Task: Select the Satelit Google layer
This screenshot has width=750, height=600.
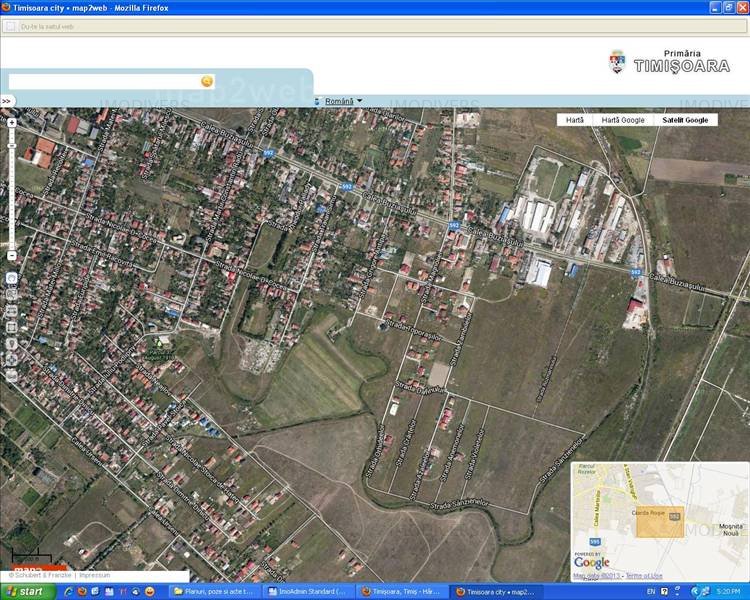Action: coord(685,120)
